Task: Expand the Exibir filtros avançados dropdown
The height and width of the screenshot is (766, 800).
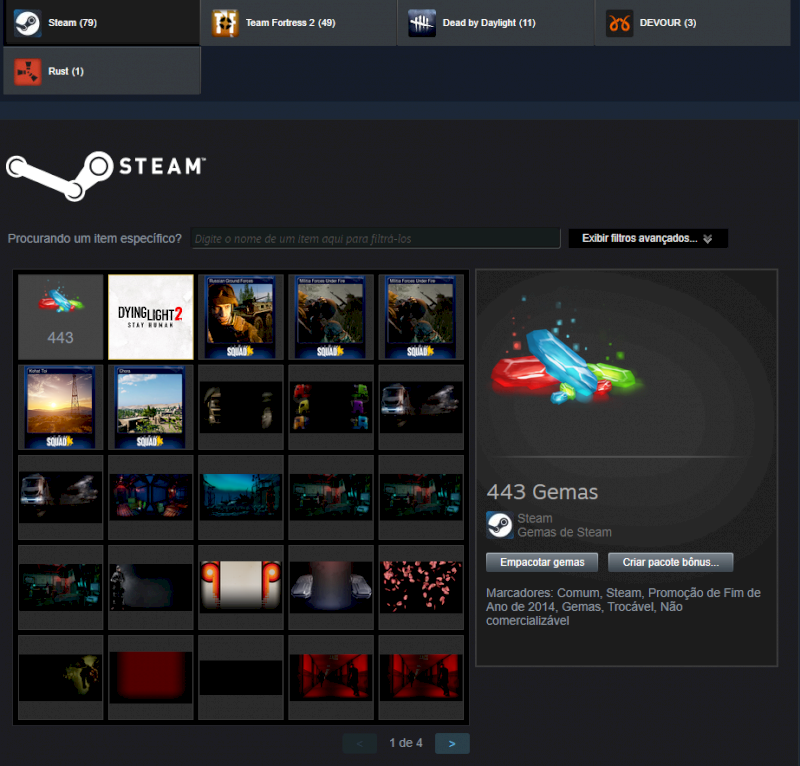Action: coord(647,239)
